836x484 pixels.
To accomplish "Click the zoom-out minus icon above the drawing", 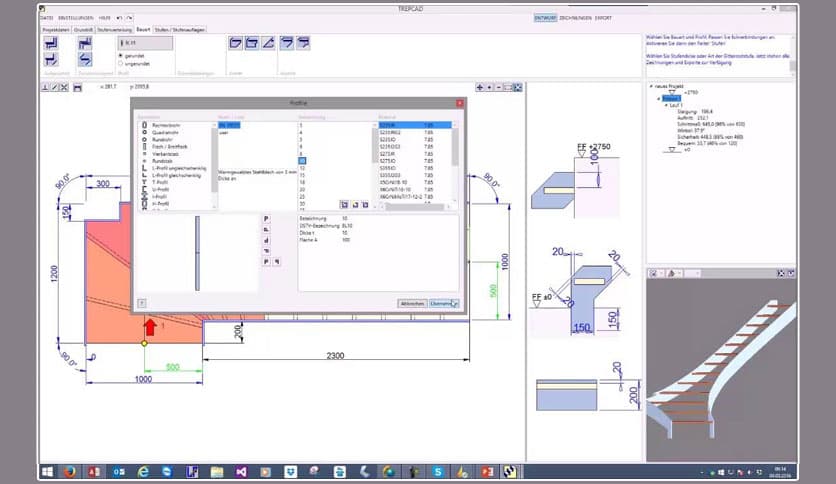I will click(x=499, y=87).
